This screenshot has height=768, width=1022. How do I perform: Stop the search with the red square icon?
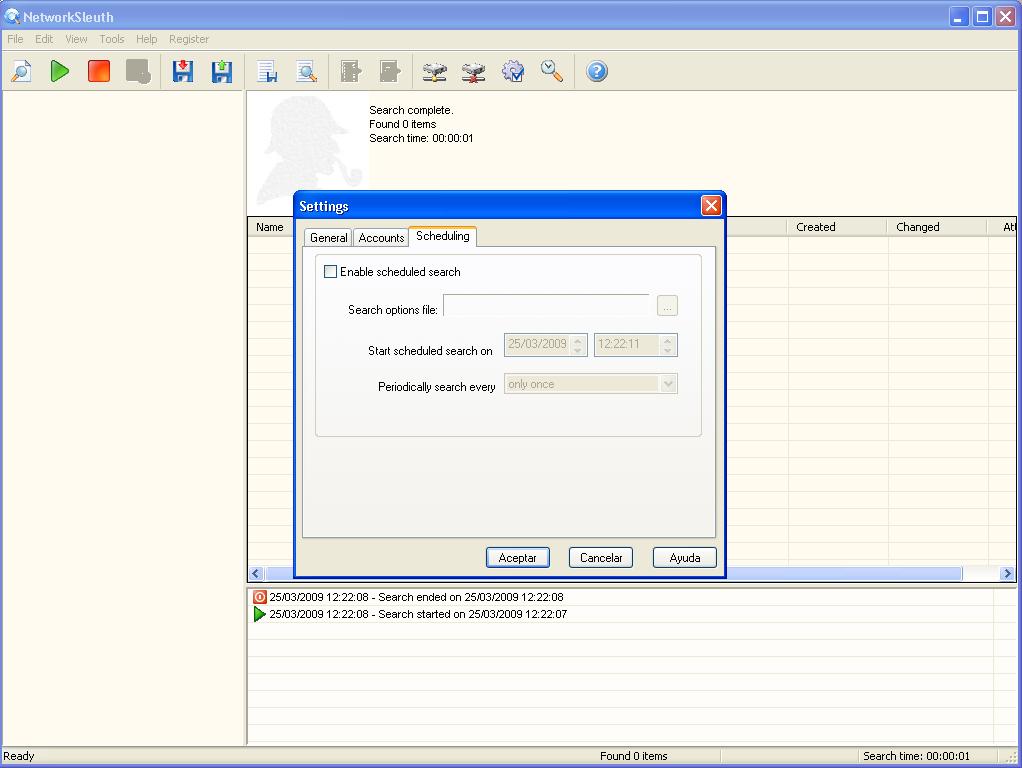[99, 71]
